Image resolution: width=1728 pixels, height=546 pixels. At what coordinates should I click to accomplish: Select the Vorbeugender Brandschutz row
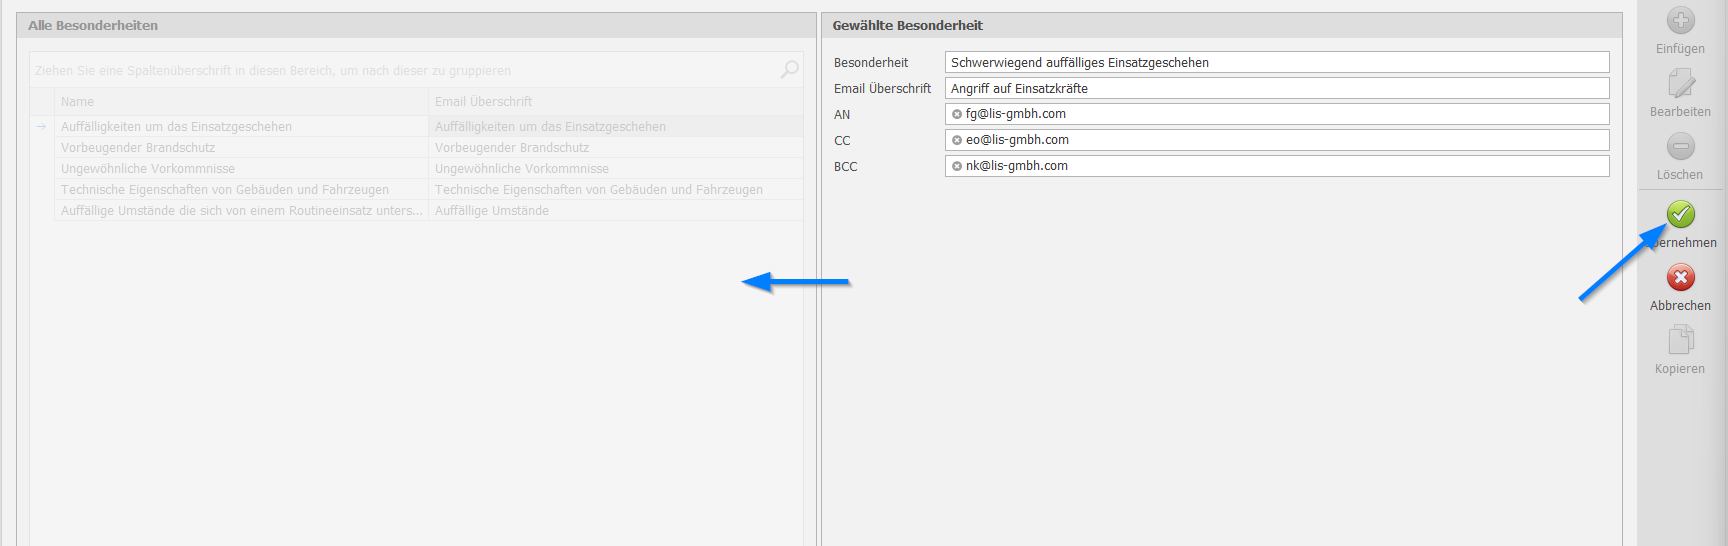point(240,148)
